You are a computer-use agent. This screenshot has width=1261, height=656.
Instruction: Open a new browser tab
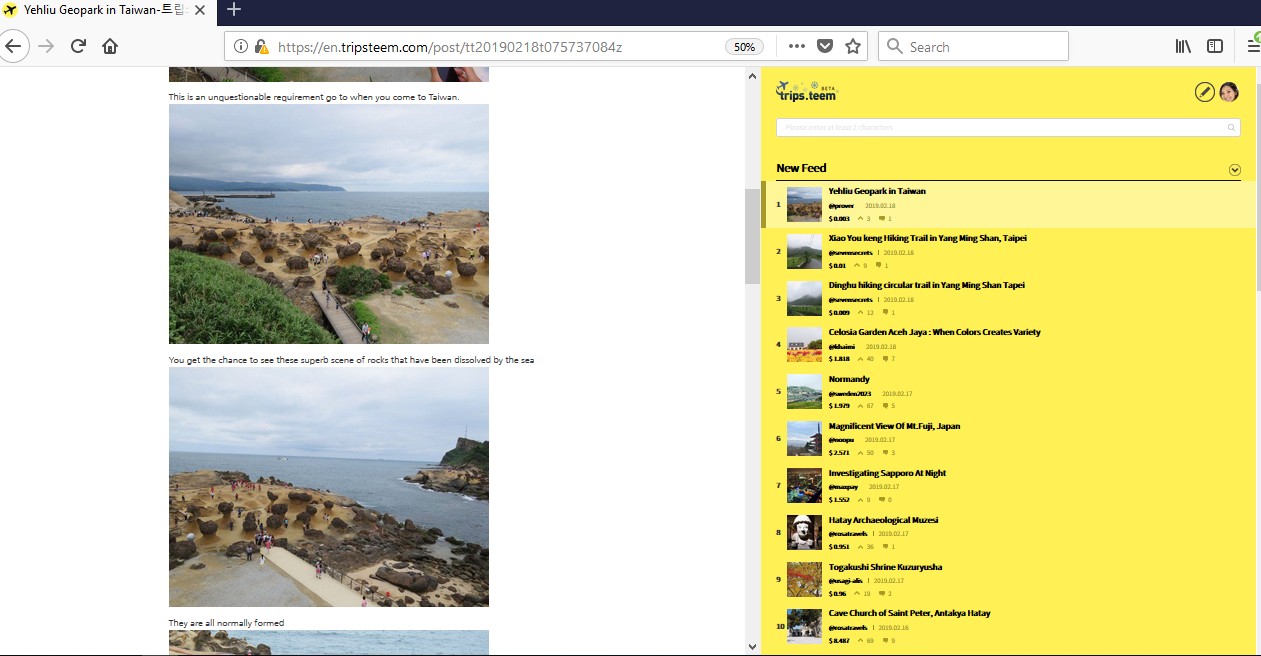tap(234, 10)
